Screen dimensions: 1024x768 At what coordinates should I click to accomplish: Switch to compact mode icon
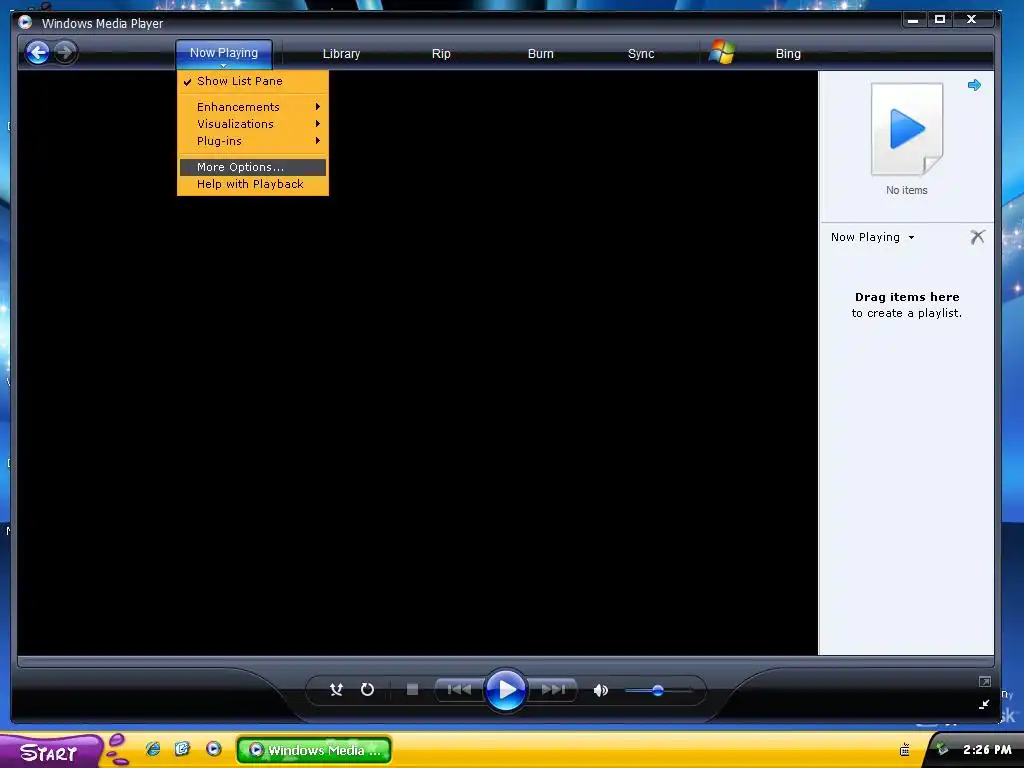985,704
